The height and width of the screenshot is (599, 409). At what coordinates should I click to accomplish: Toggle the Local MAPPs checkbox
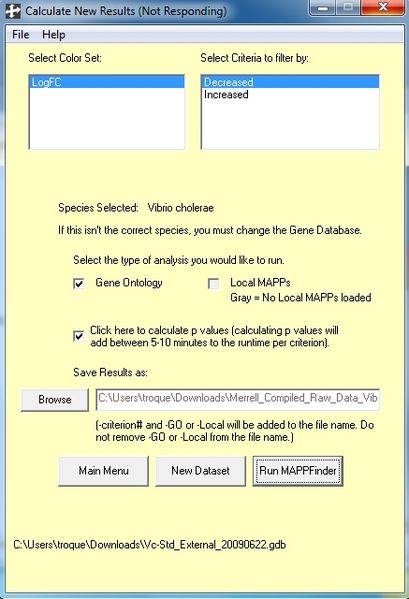tap(213, 283)
